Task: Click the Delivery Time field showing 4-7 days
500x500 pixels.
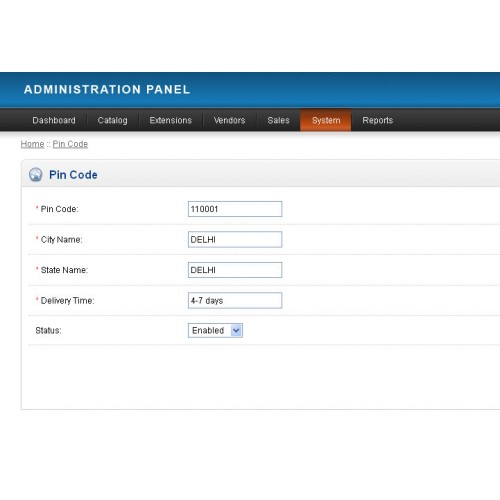Action: click(235, 300)
